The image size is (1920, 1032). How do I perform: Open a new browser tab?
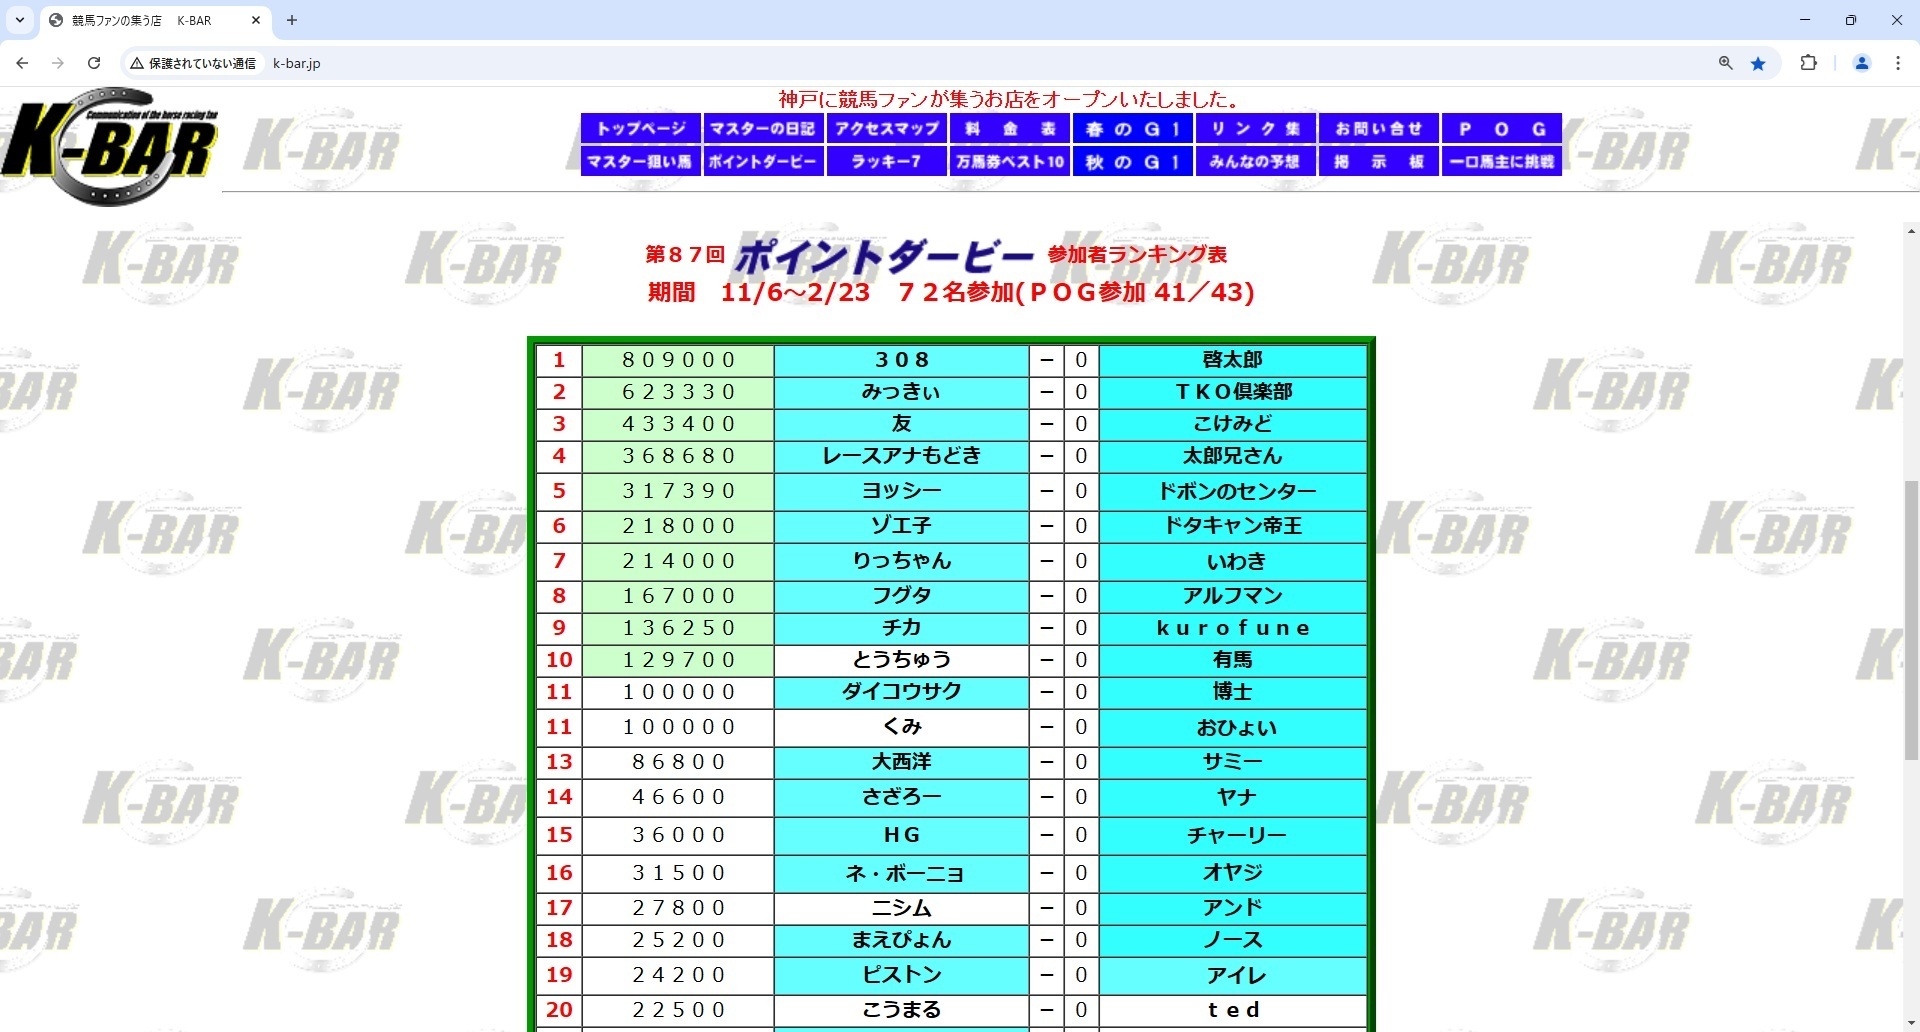(x=292, y=20)
